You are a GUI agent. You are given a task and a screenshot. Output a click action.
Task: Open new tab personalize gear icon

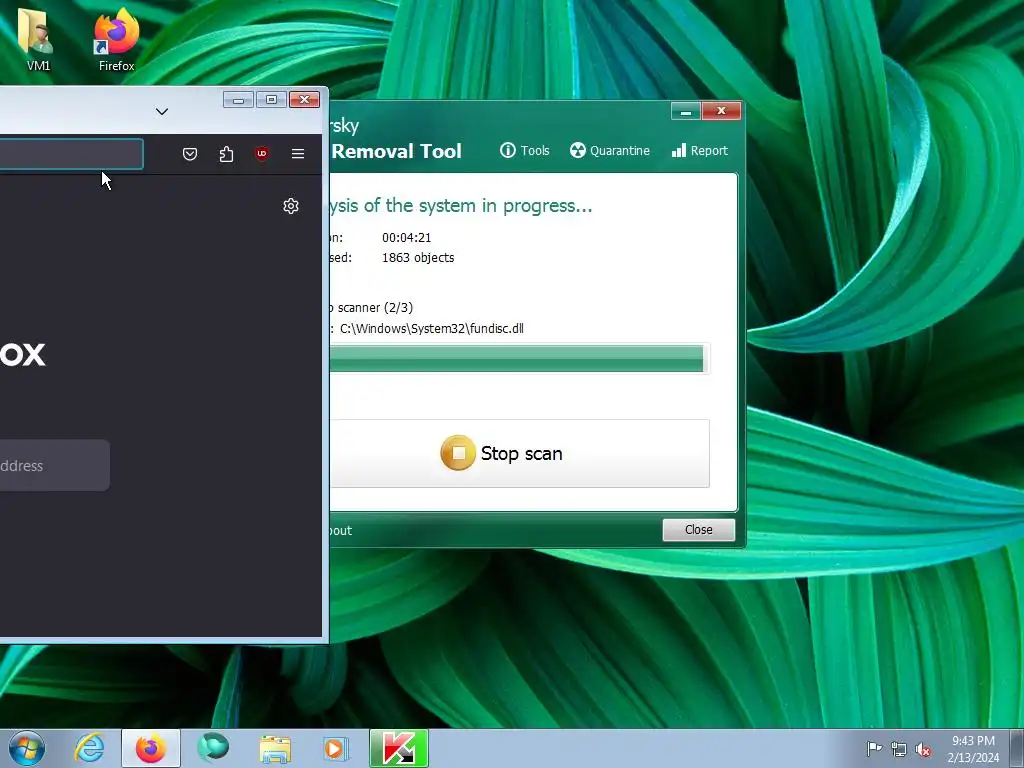(291, 206)
